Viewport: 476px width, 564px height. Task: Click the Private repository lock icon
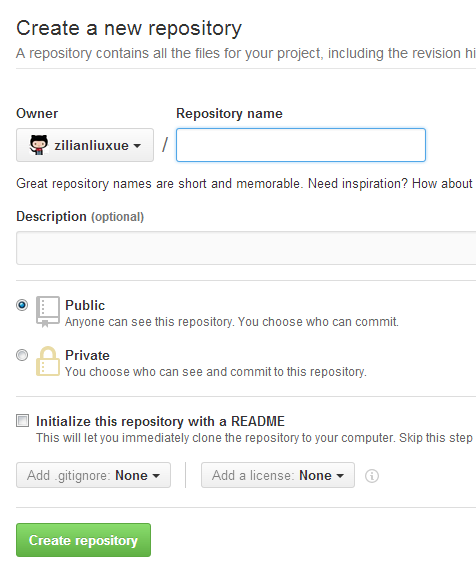[x=47, y=361]
